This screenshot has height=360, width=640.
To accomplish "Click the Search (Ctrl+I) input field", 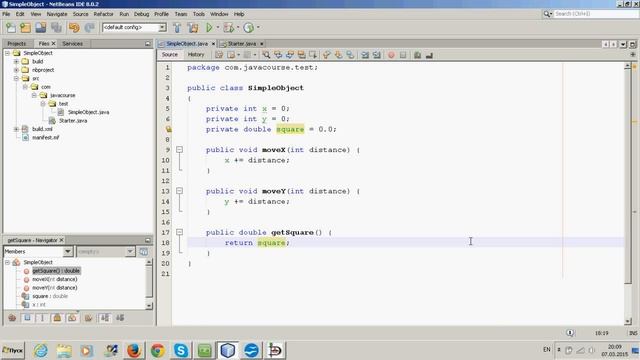I will point(595,14).
